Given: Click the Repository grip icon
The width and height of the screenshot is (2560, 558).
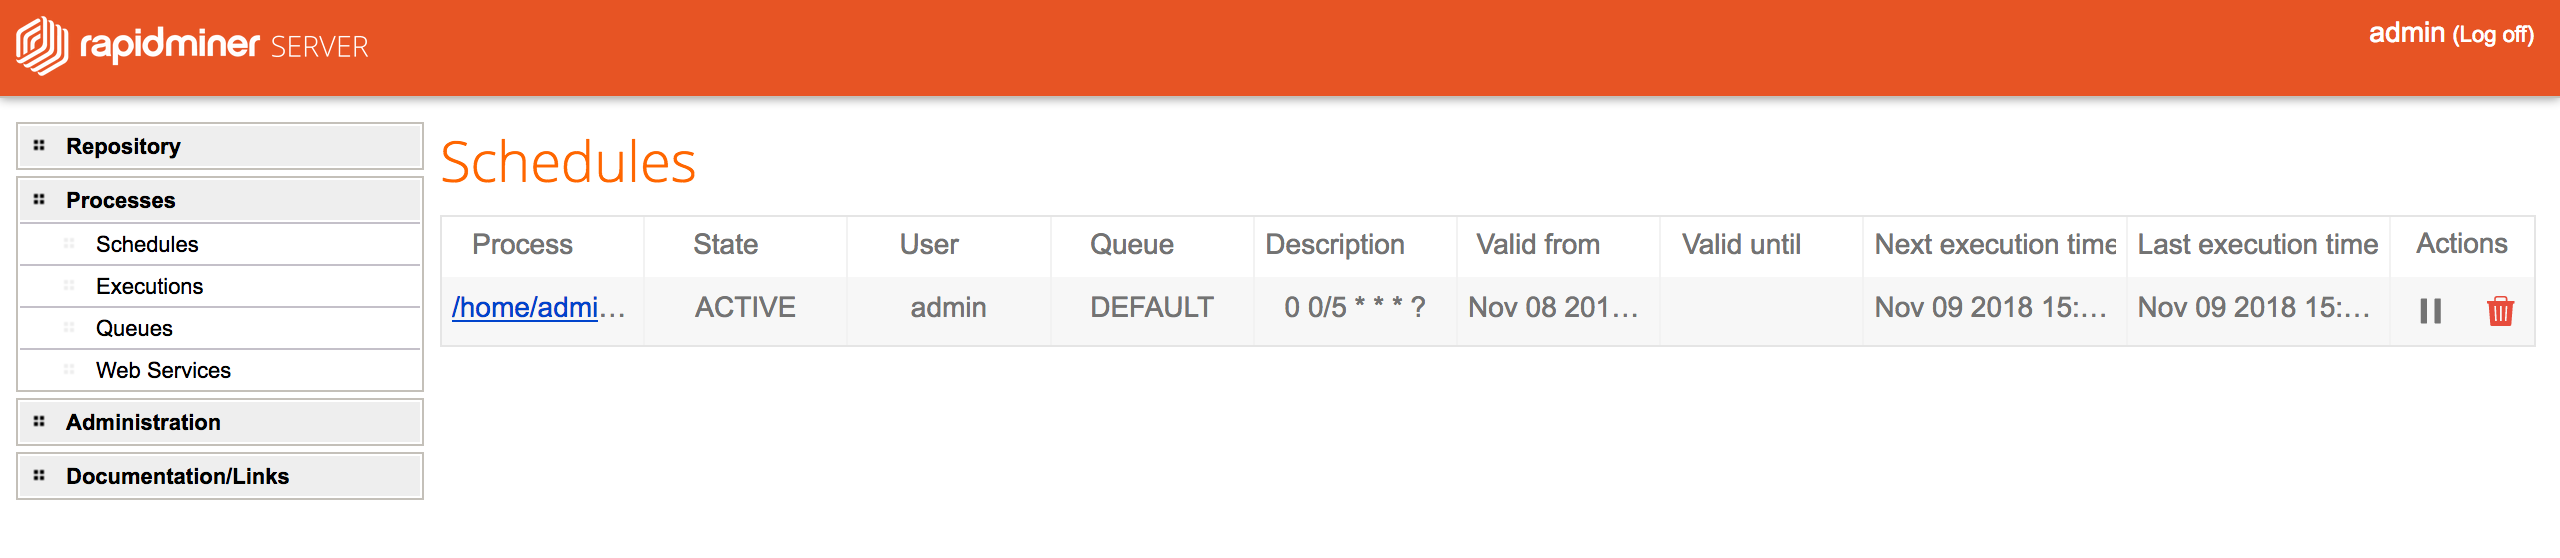Looking at the screenshot, I should (39, 146).
